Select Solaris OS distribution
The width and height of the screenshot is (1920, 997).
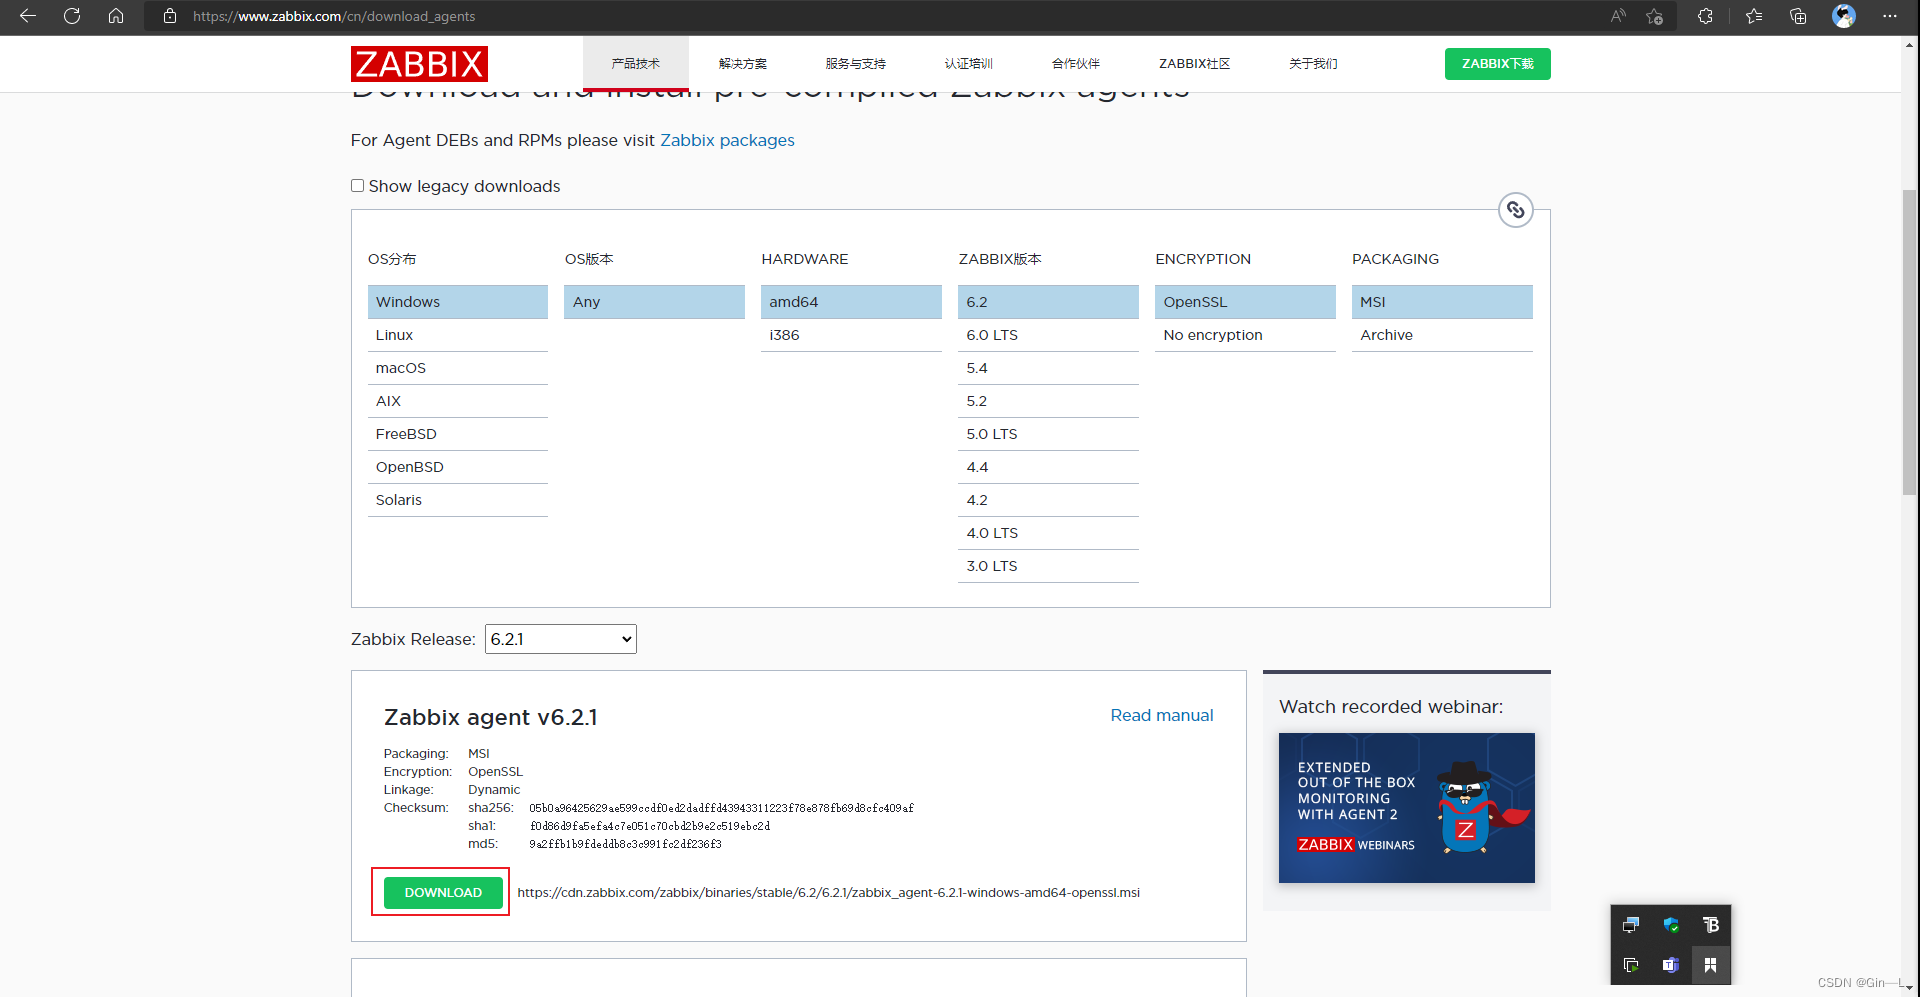pyautogui.click(x=458, y=500)
